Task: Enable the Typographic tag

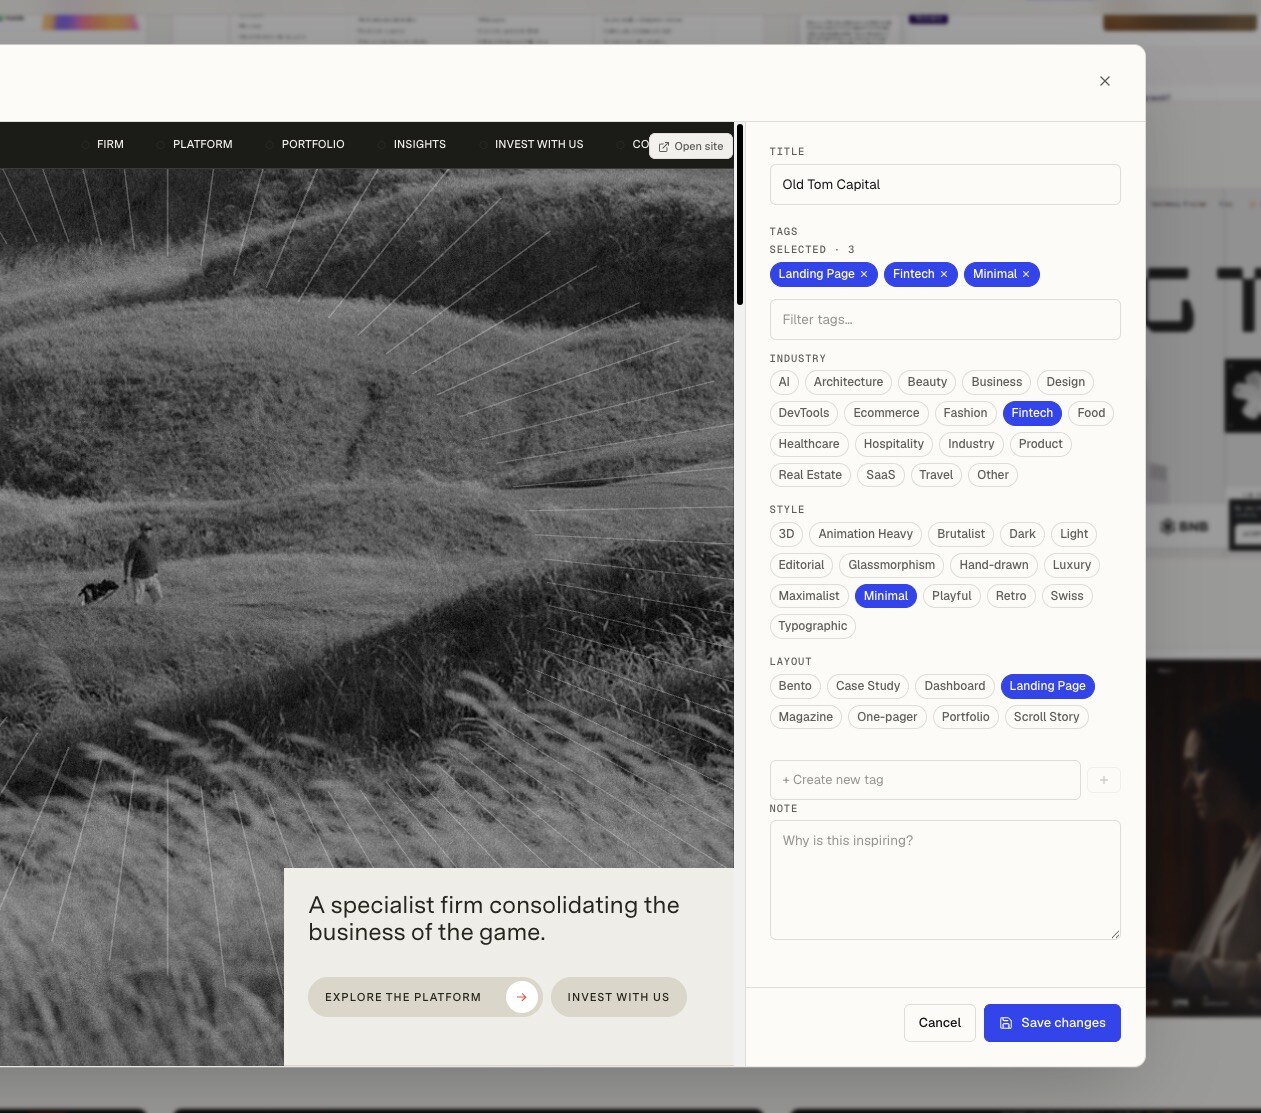Action: pos(813,626)
